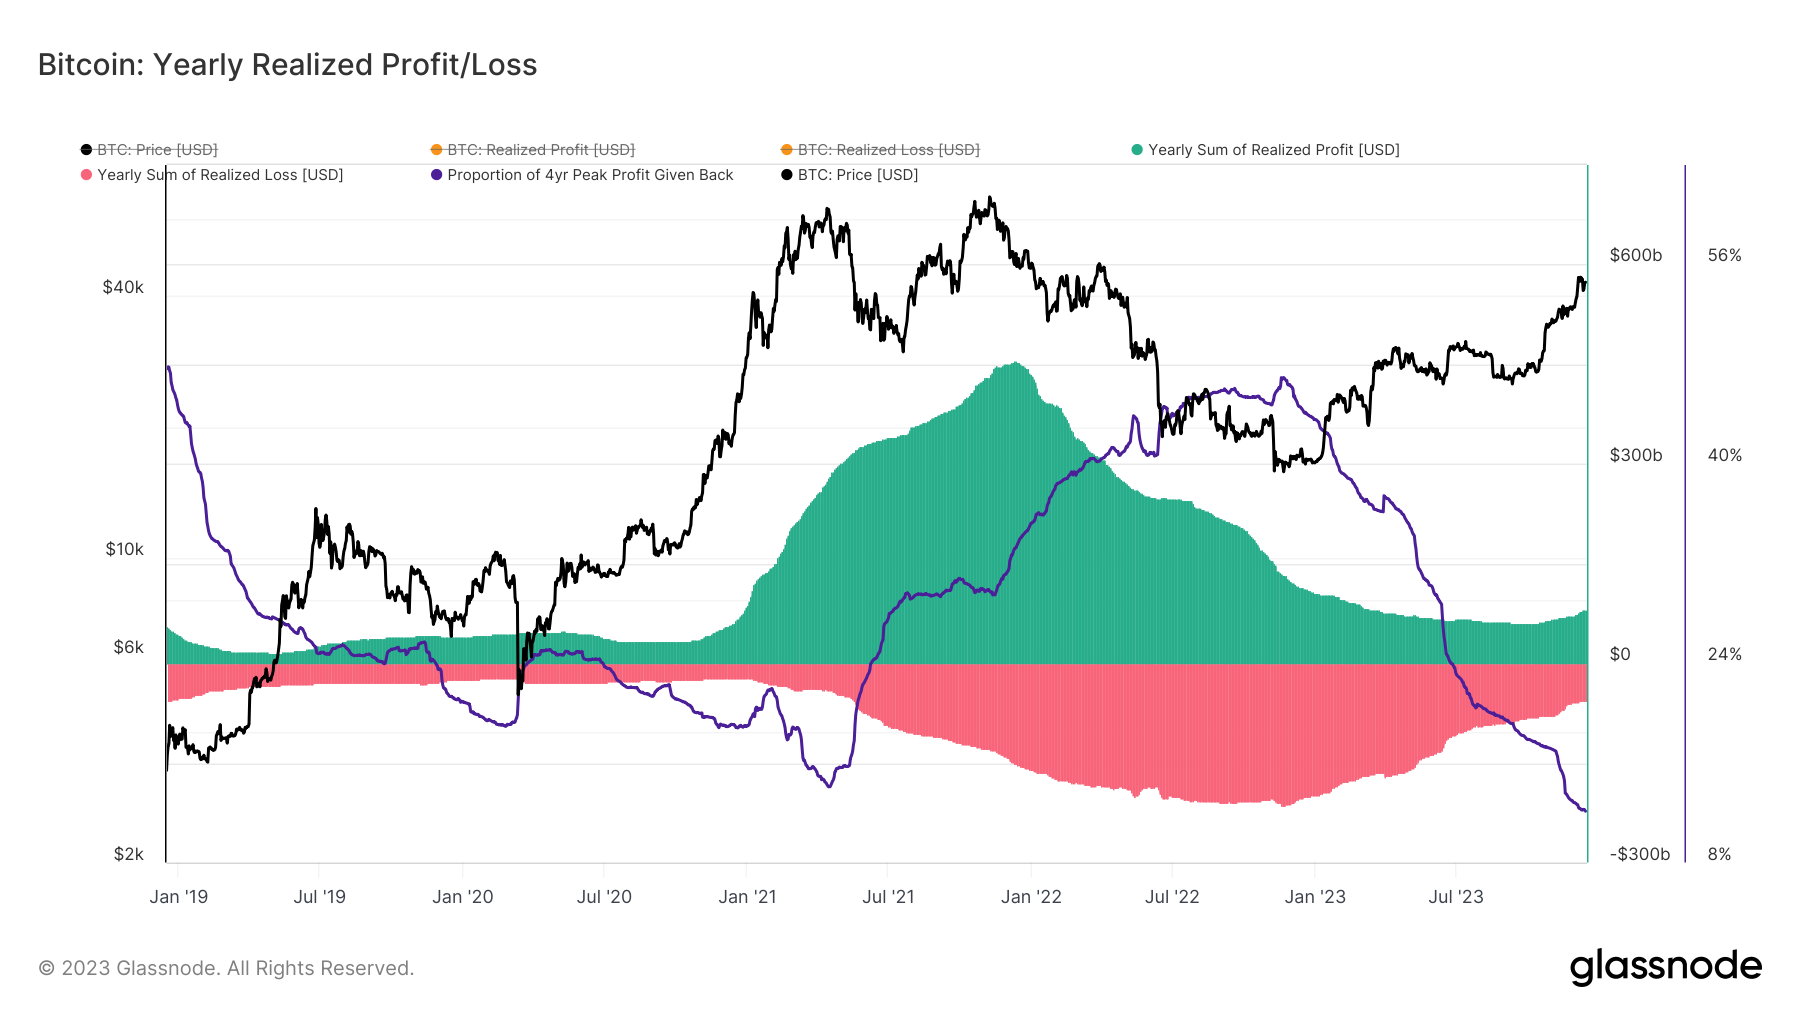Click black dot beside struck-through BTC: Price entry
This screenshot has width=1800, height=1013.
click(87, 150)
